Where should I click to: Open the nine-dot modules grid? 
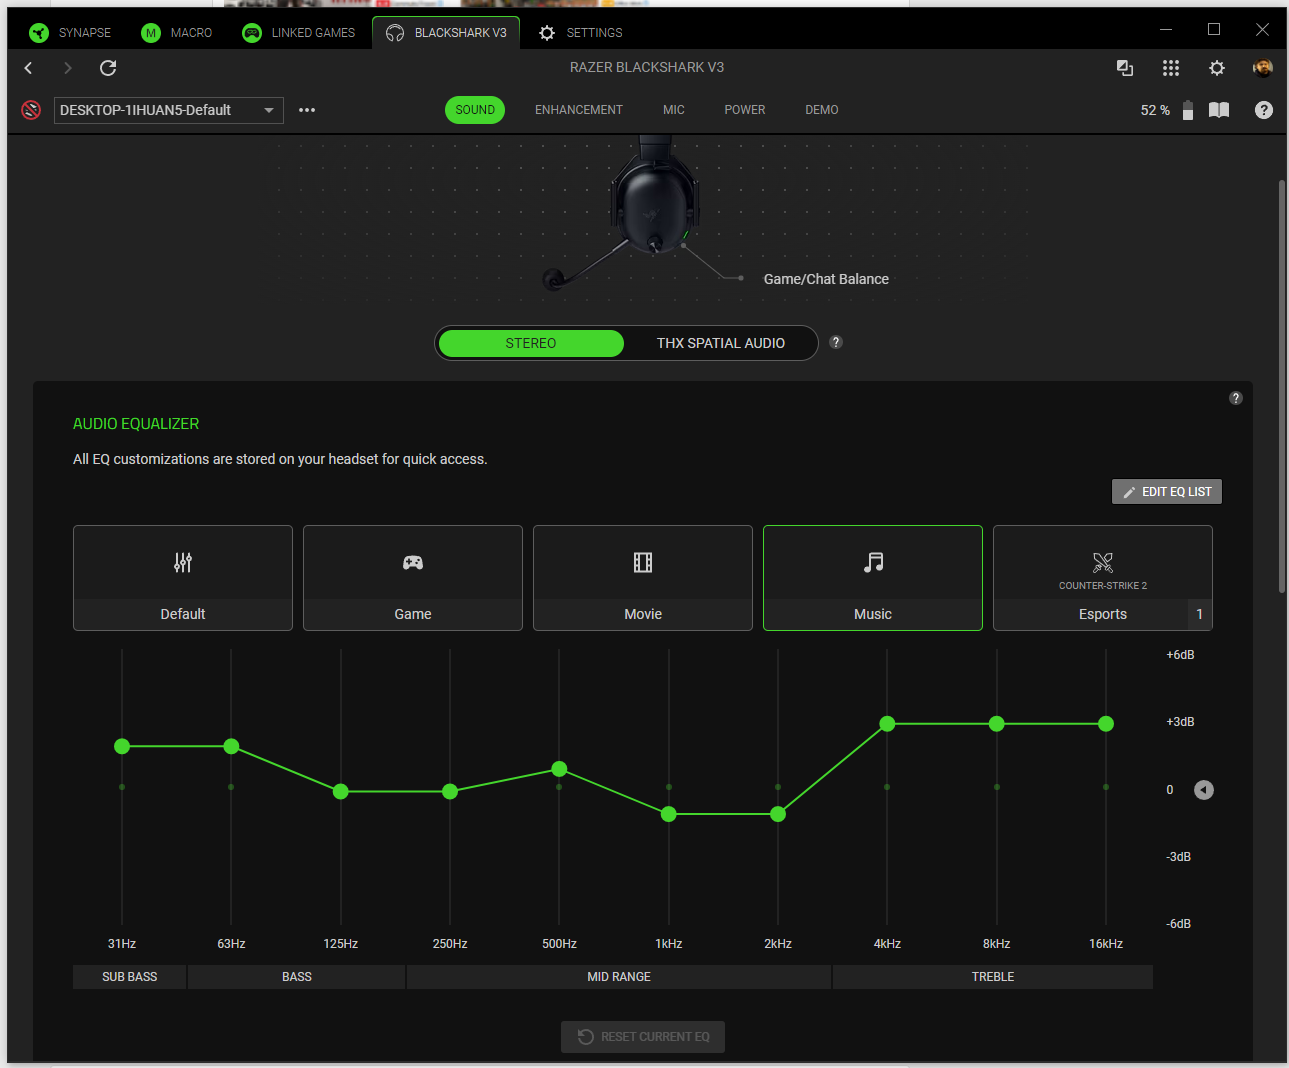point(1171,68)
